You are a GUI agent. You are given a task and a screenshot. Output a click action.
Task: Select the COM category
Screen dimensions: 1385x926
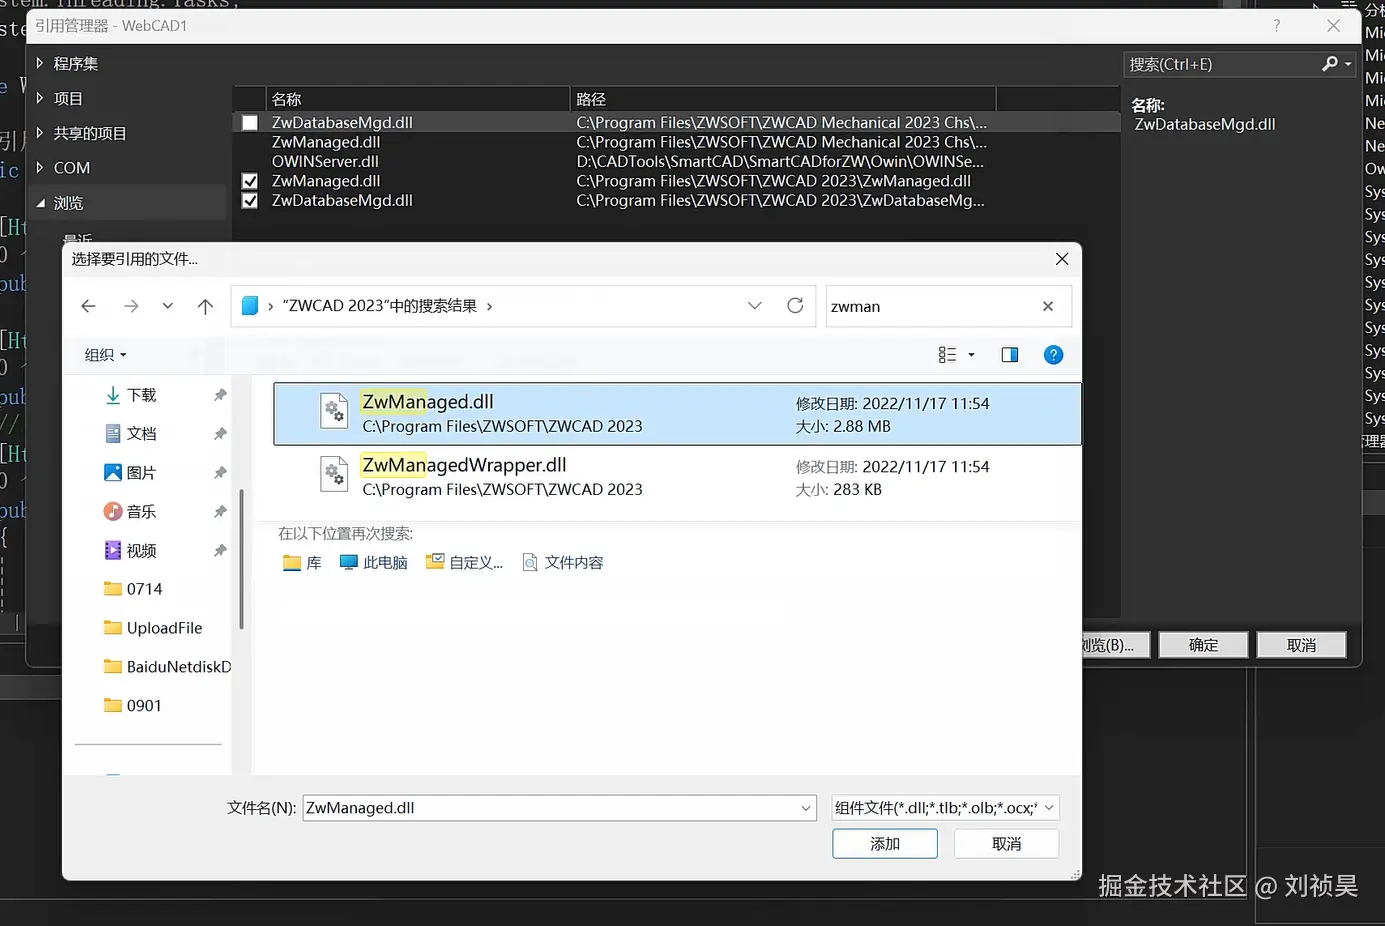click(71, 168)
